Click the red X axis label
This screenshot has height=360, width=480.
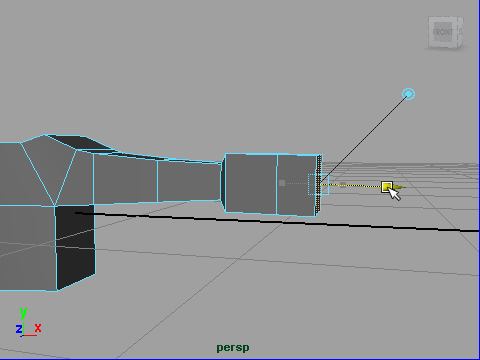(x=38, y=328)
